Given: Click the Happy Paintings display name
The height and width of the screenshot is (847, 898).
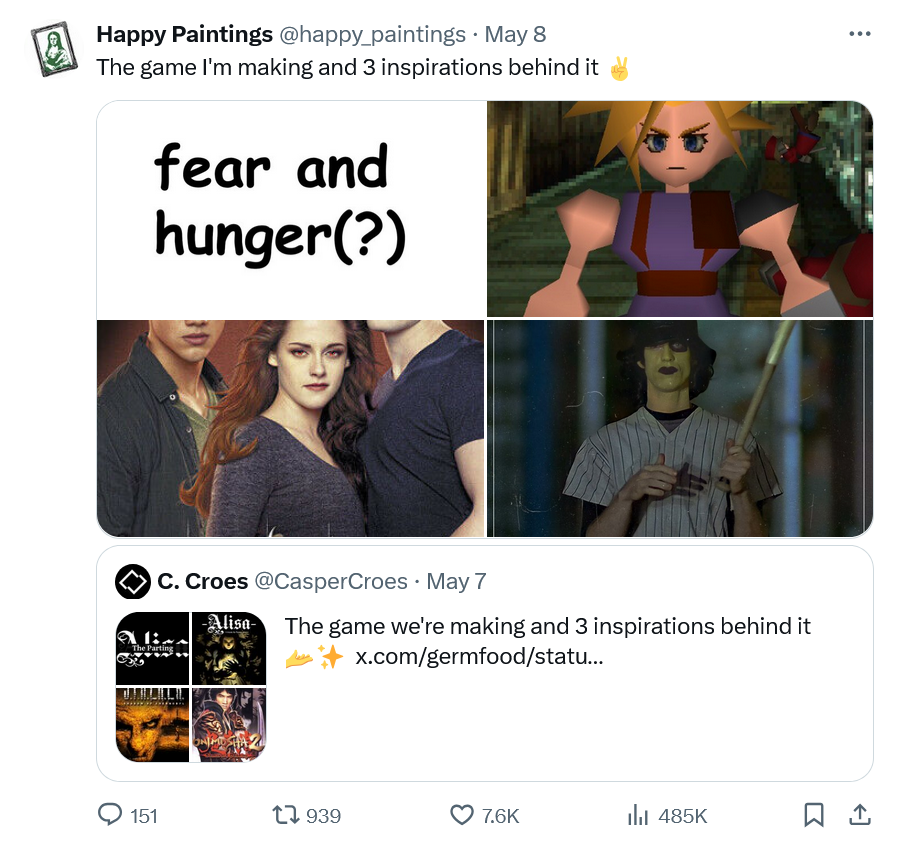Looking at the screenshot, I should click(184, 35).
